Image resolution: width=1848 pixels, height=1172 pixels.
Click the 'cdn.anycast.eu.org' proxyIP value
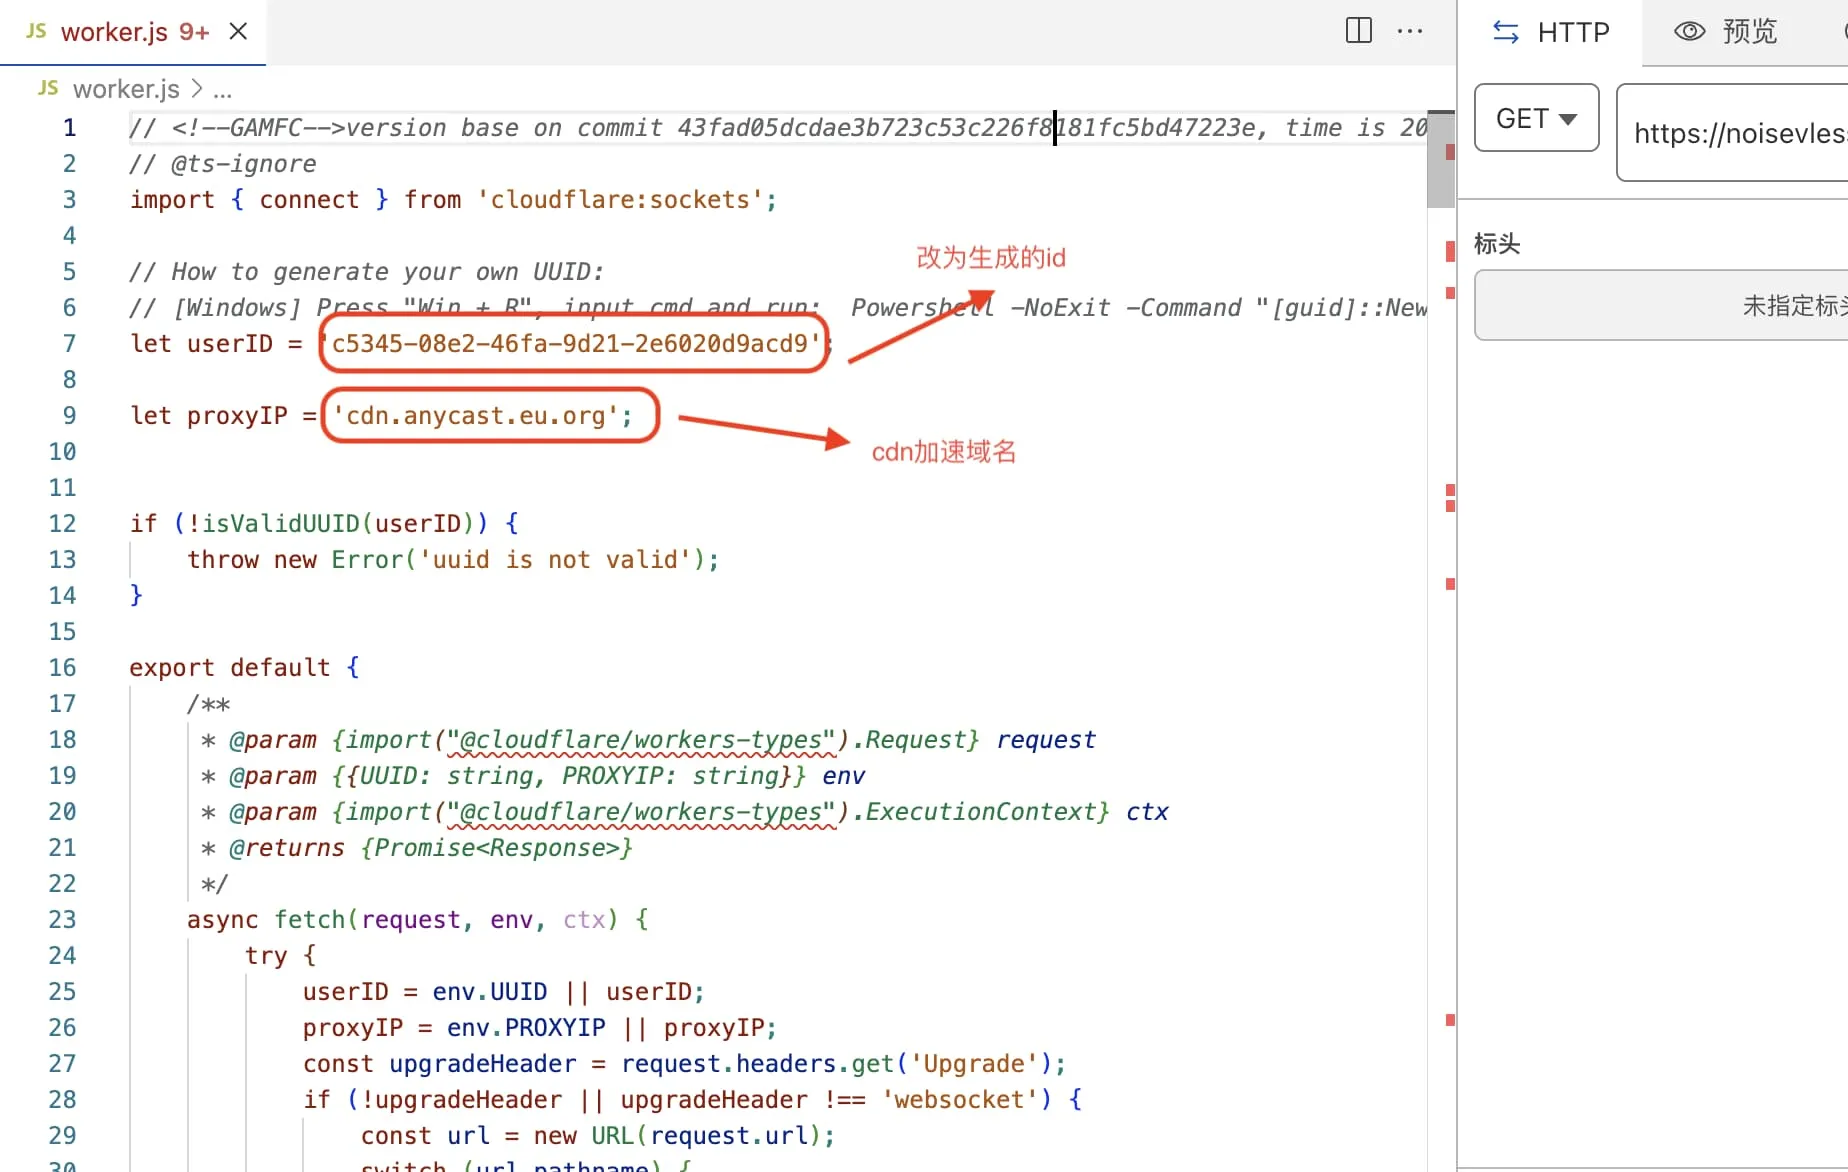coord(480,416)
